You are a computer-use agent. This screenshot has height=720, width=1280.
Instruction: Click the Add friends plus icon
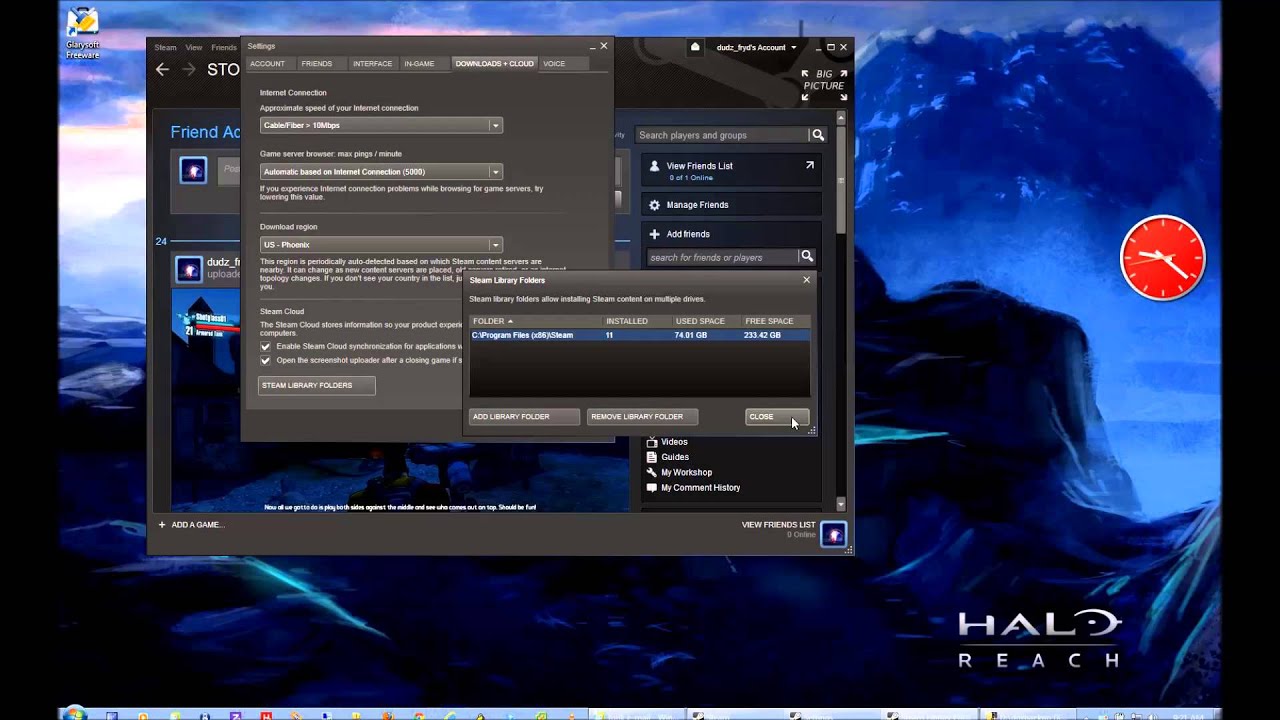[x=654, y=234]
